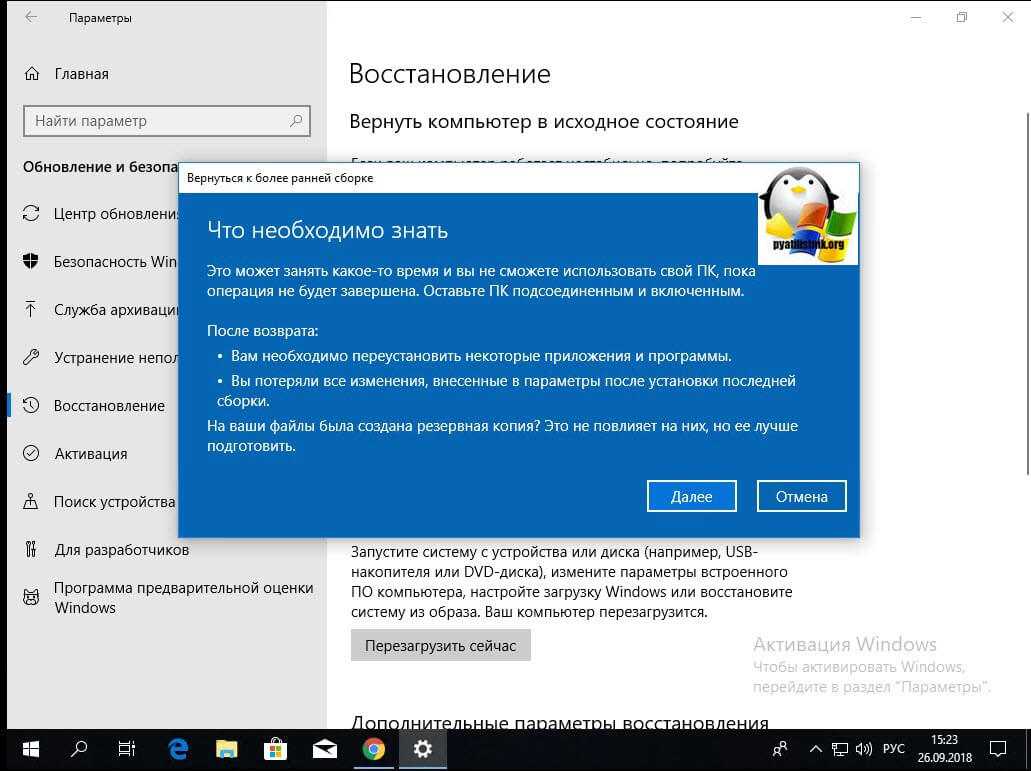Click Главная label in sidebar
Image resolution: width=1031 pixels, height=771 pixels.
coord(82,74)
